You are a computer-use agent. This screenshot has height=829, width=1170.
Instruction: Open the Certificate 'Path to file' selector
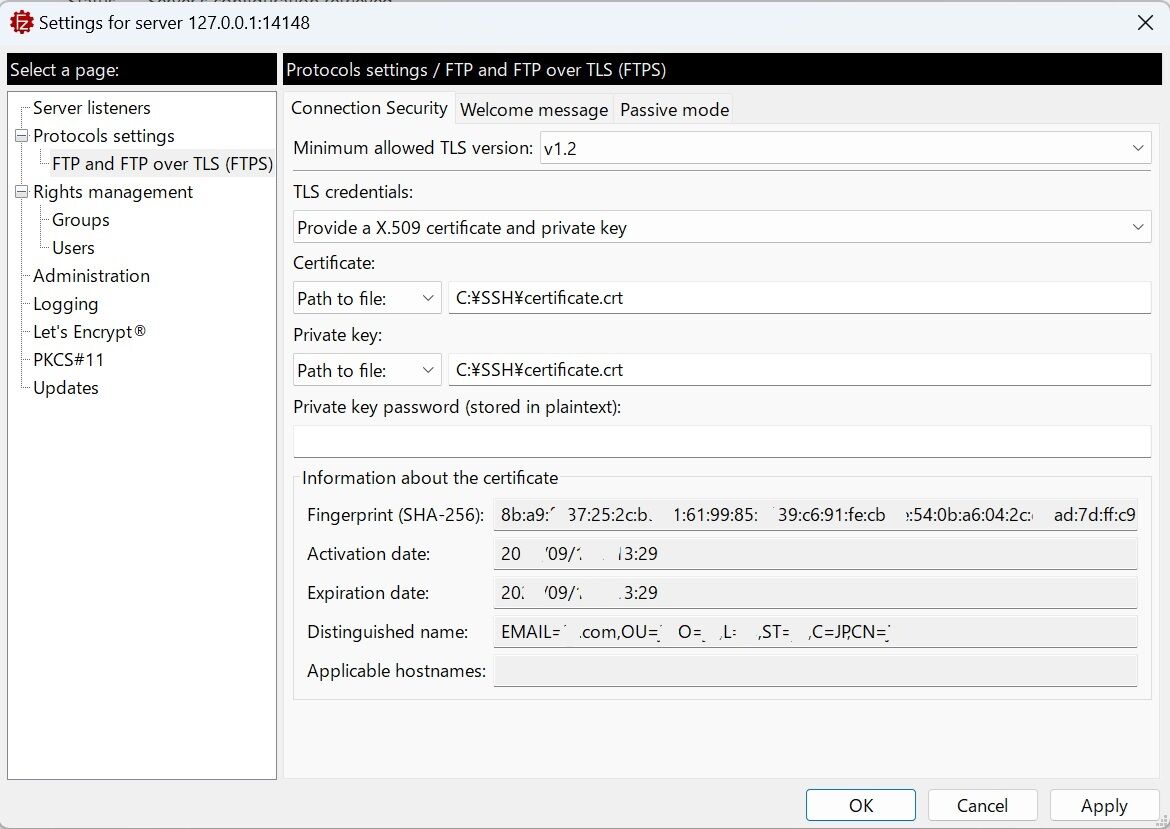[428, 297]
